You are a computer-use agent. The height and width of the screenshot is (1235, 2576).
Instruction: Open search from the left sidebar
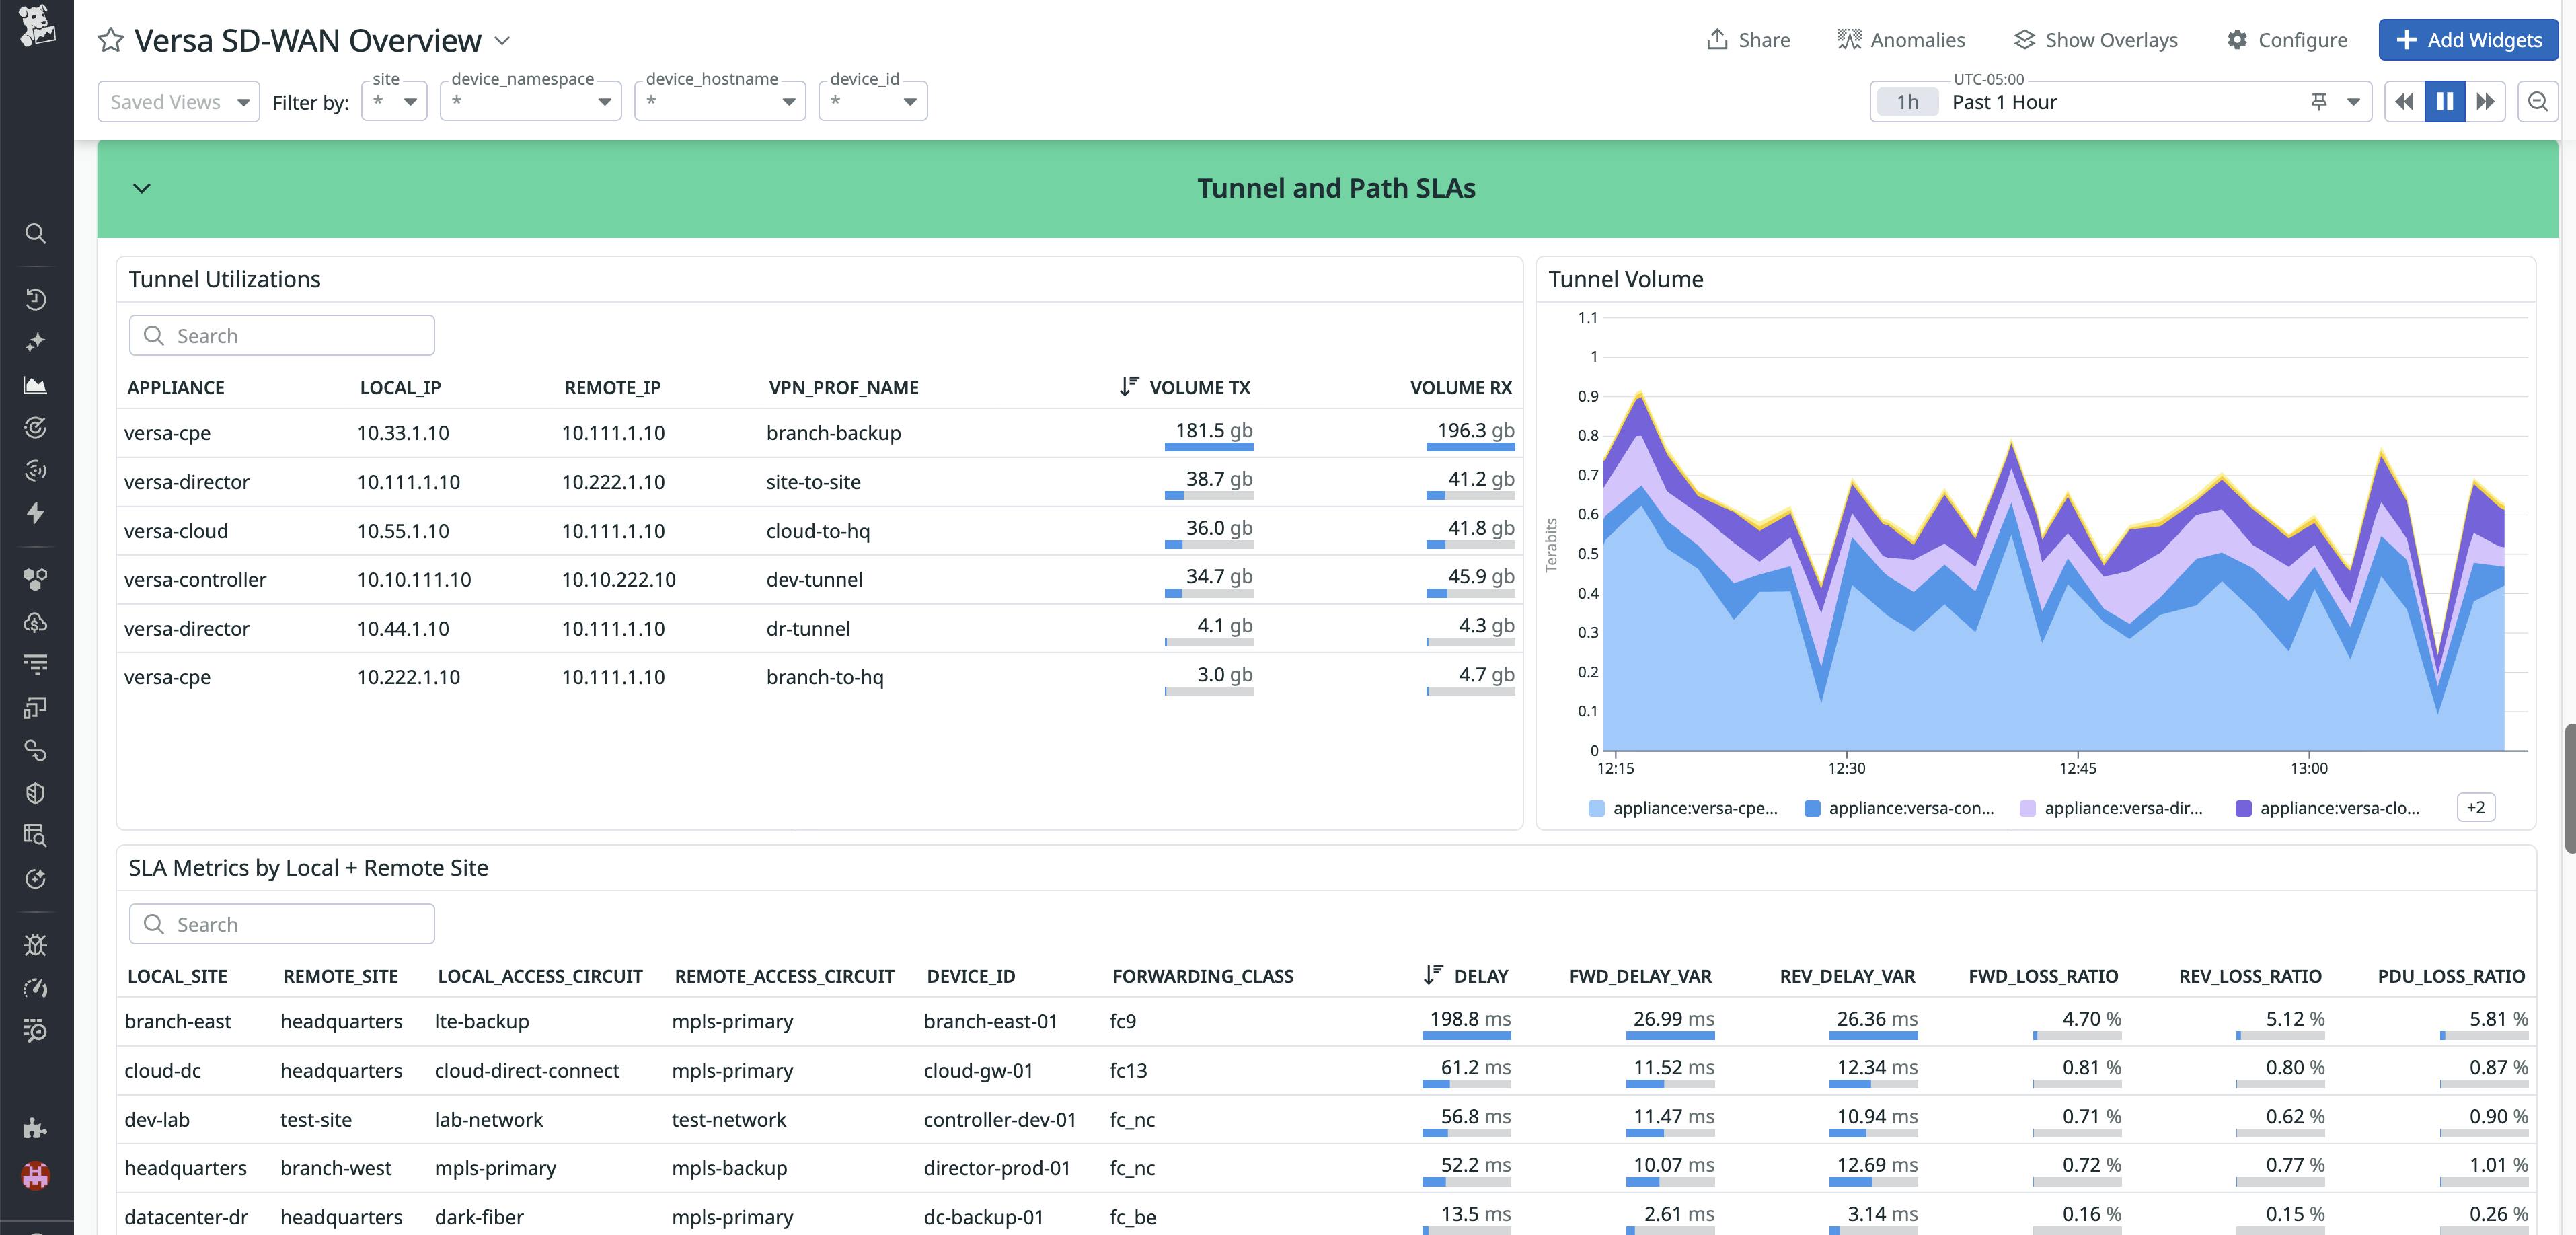pos(36,233)
